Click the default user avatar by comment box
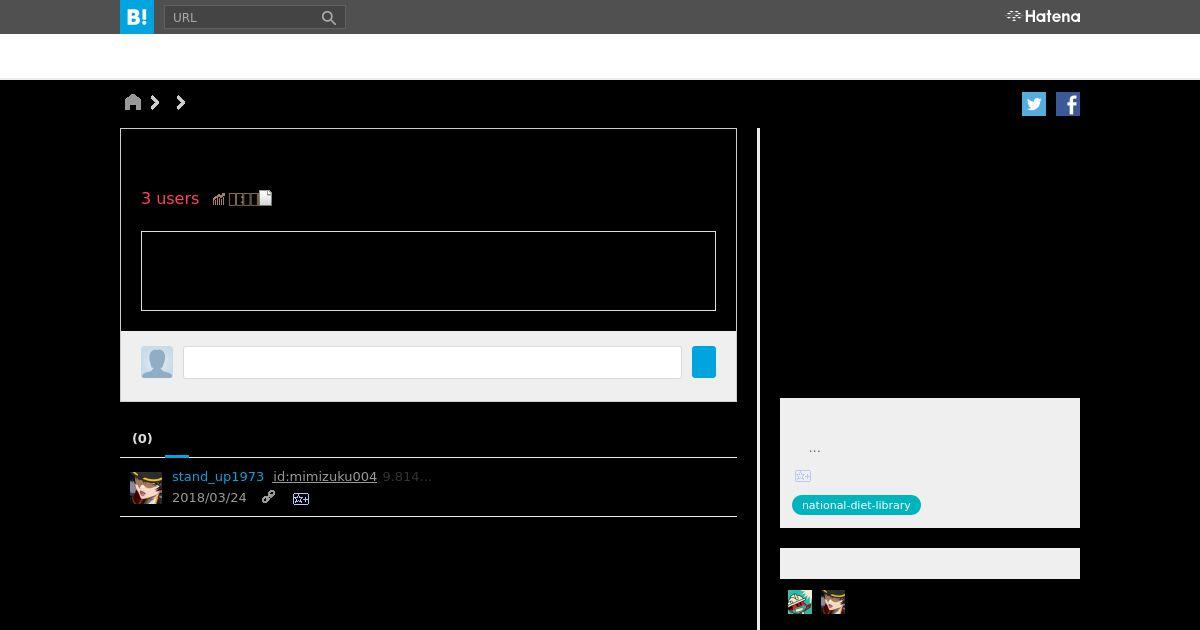This screenshot has height=630, width=1200. (157, 362)
